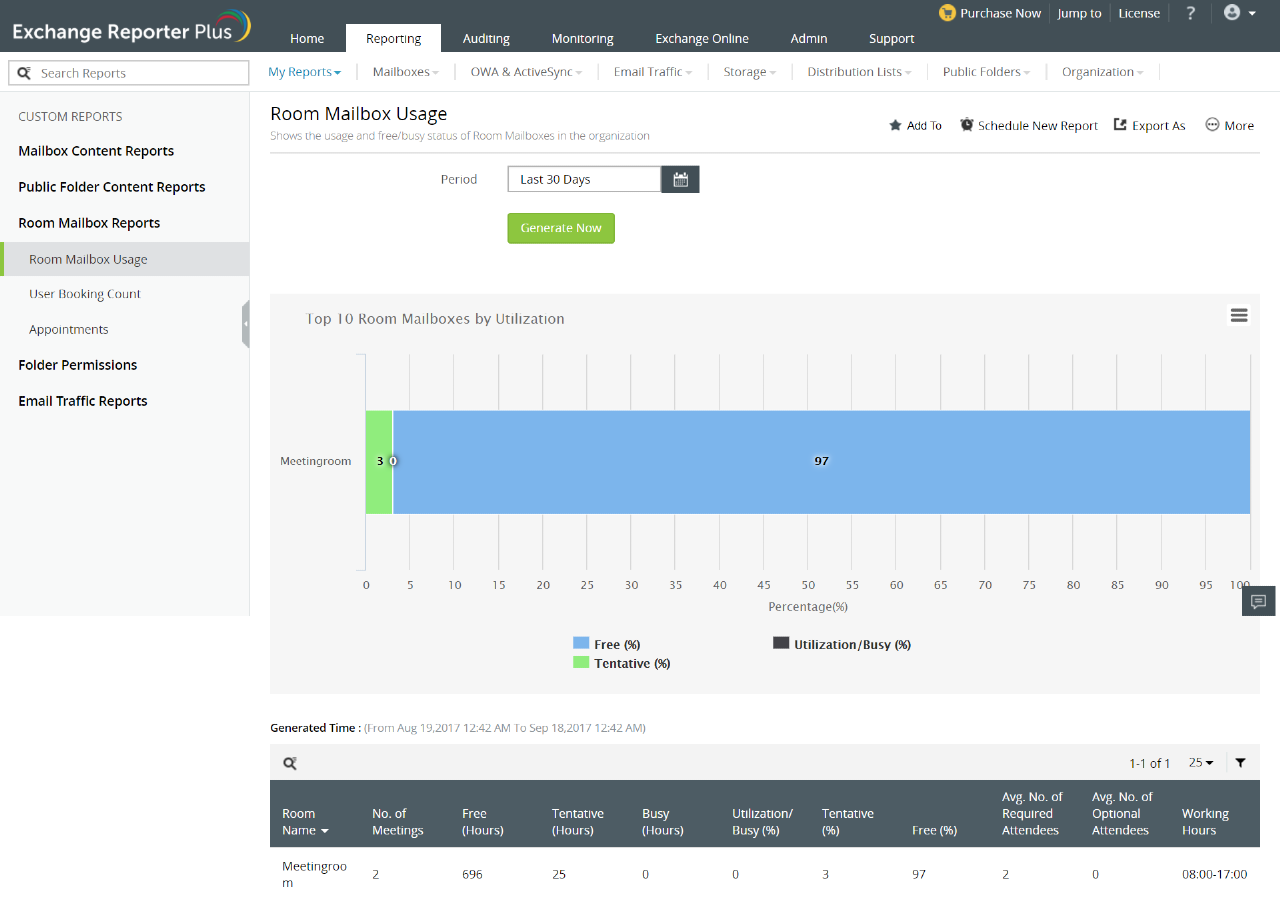Click the table search magnifier icon
The width and height of the screenshot is (1280, 901).
tap(290, 763)
